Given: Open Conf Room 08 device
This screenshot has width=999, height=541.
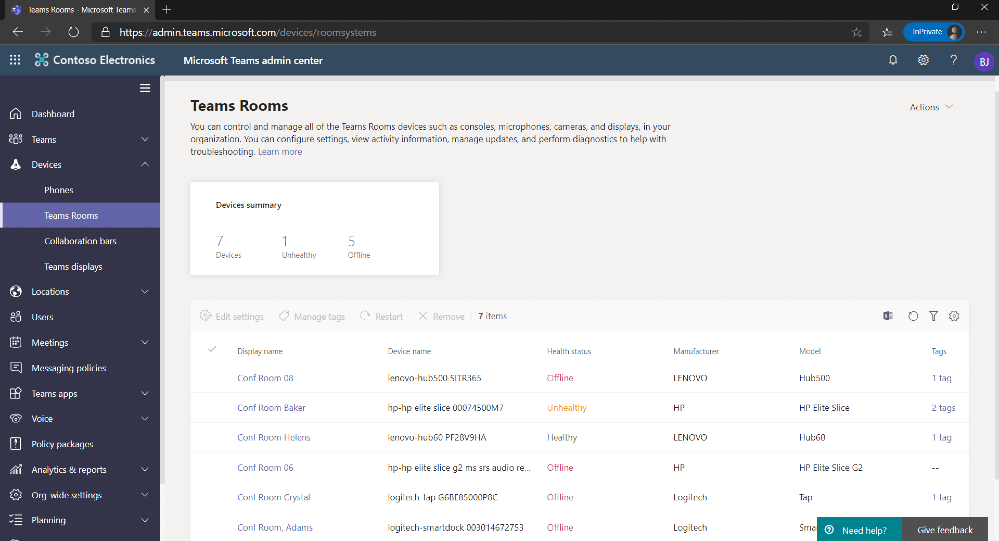Looking at the screenshot, I should pos(265,378).
